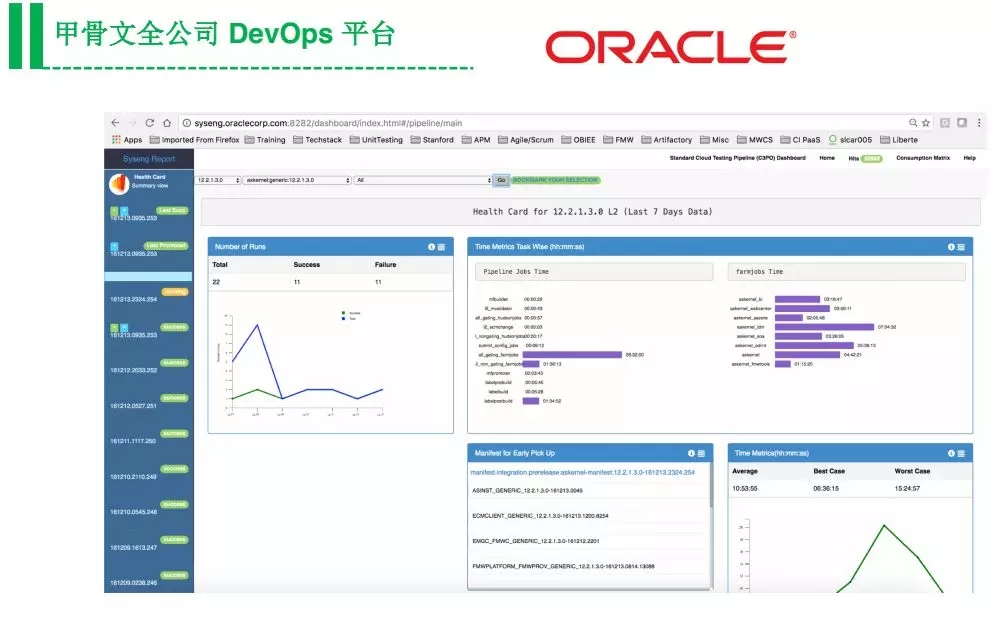The image size is (1002, 620).
Task: Open the 12.2.1.3.0 version dropdown
Action: (x=218, y=180)
